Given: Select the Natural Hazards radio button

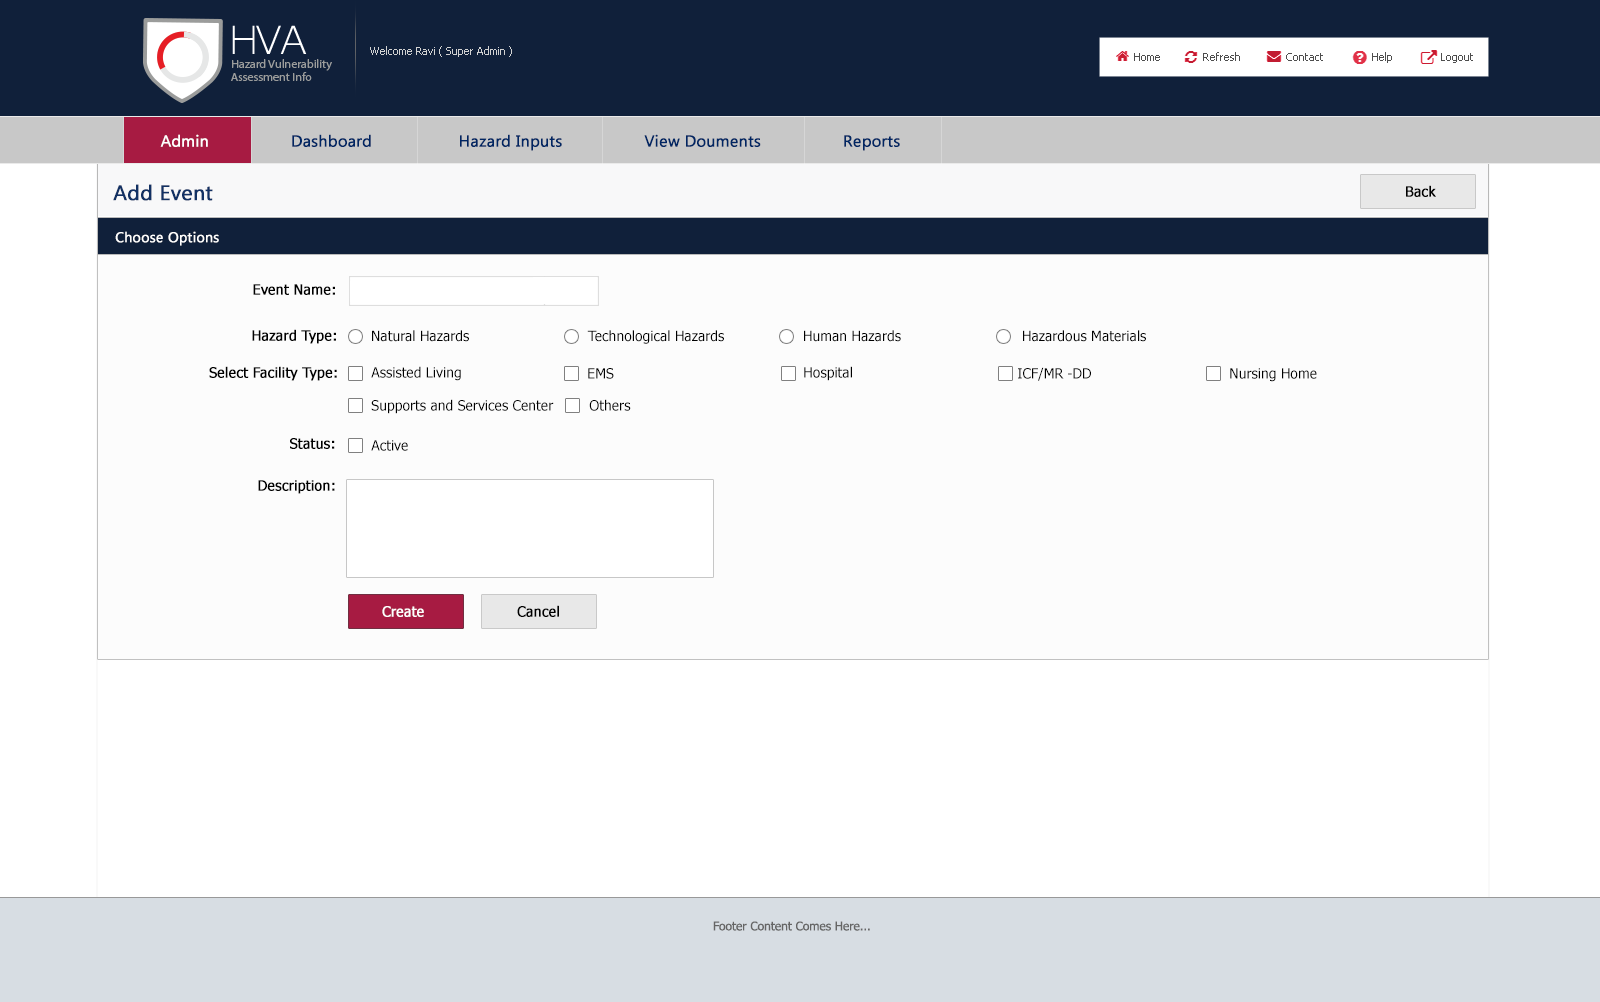Looking at the screenshot, I should (355, 337).
